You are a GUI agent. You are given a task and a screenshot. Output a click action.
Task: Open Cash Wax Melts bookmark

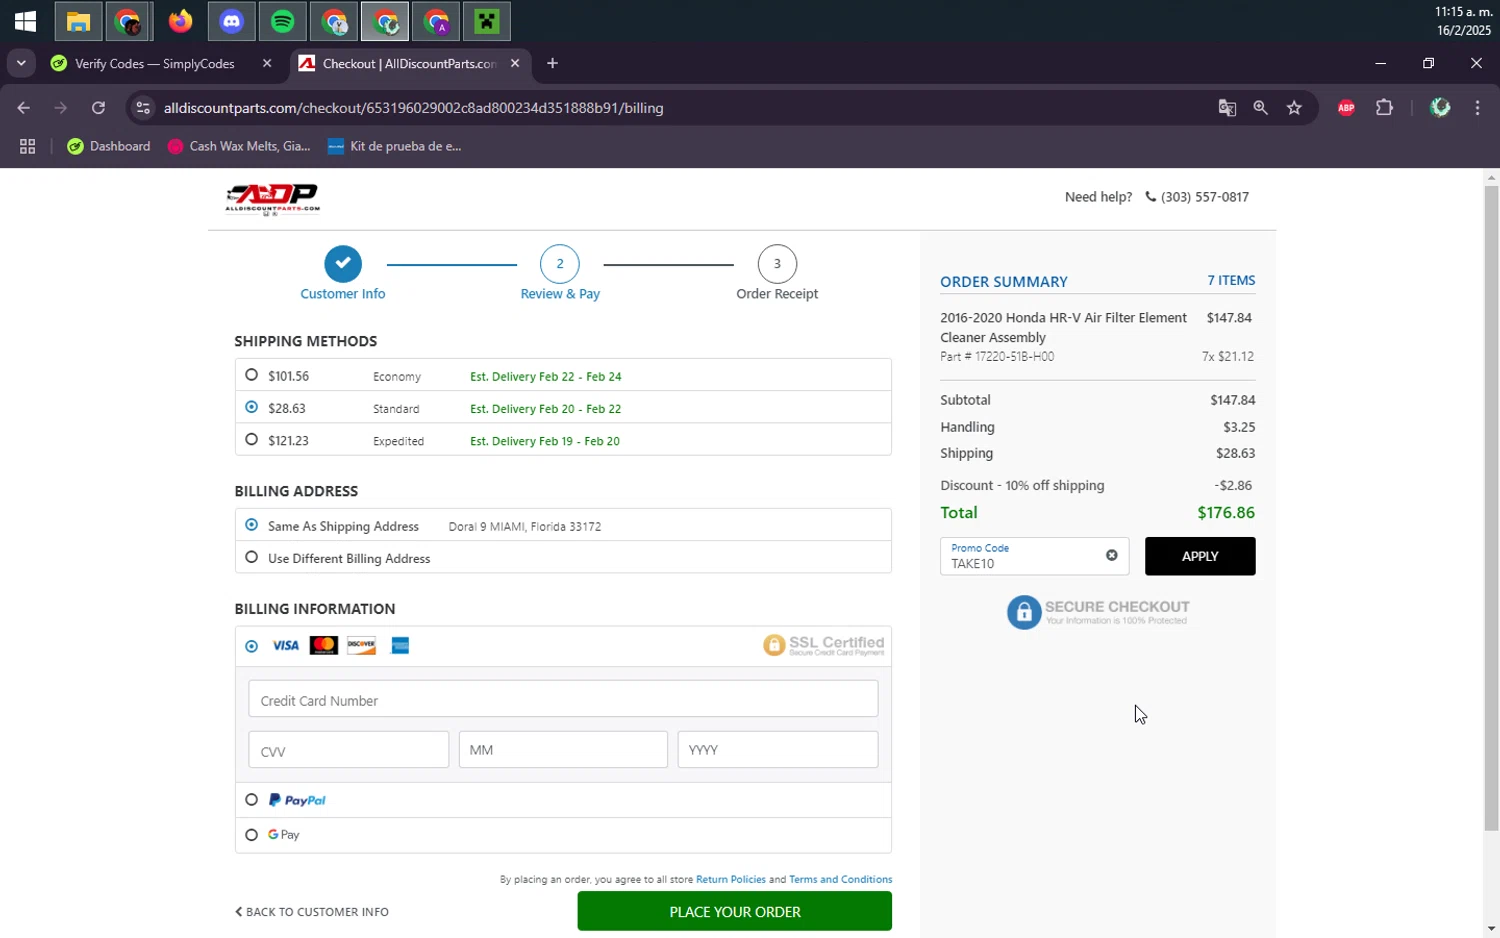(240, 146)
